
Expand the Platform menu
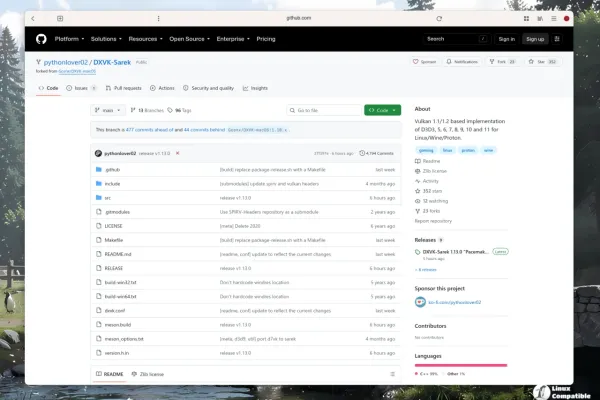click(69, 39)
